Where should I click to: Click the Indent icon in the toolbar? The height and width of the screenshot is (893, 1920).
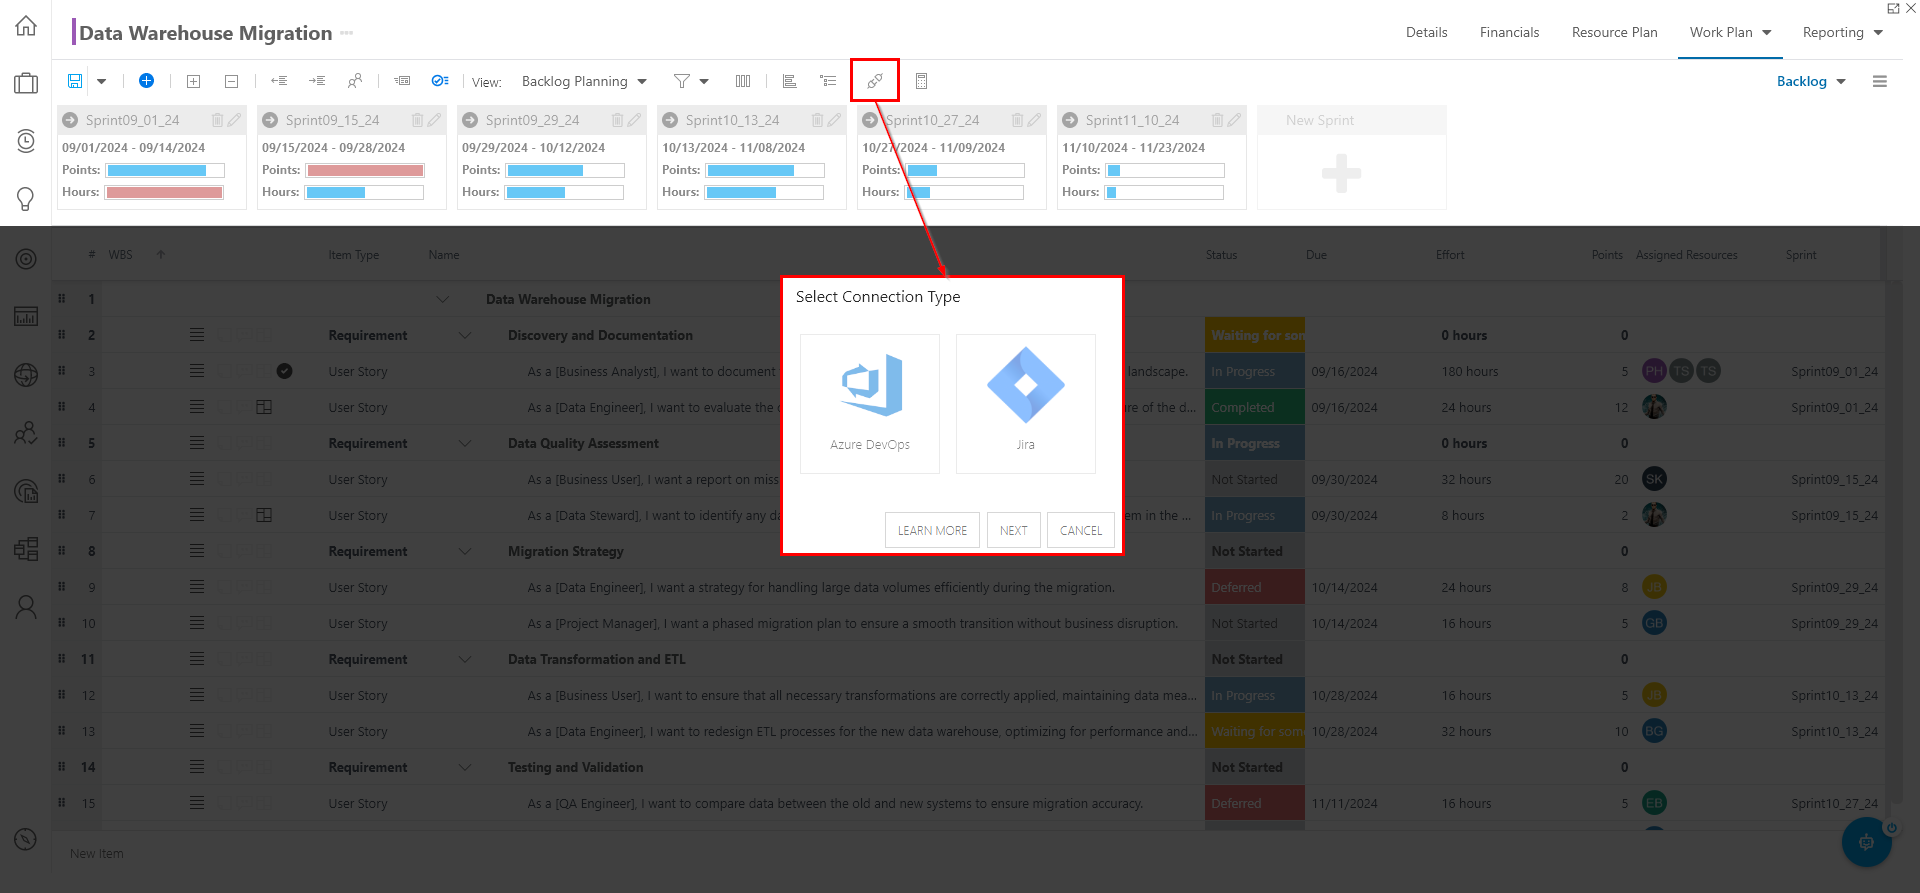click(317, 81)
